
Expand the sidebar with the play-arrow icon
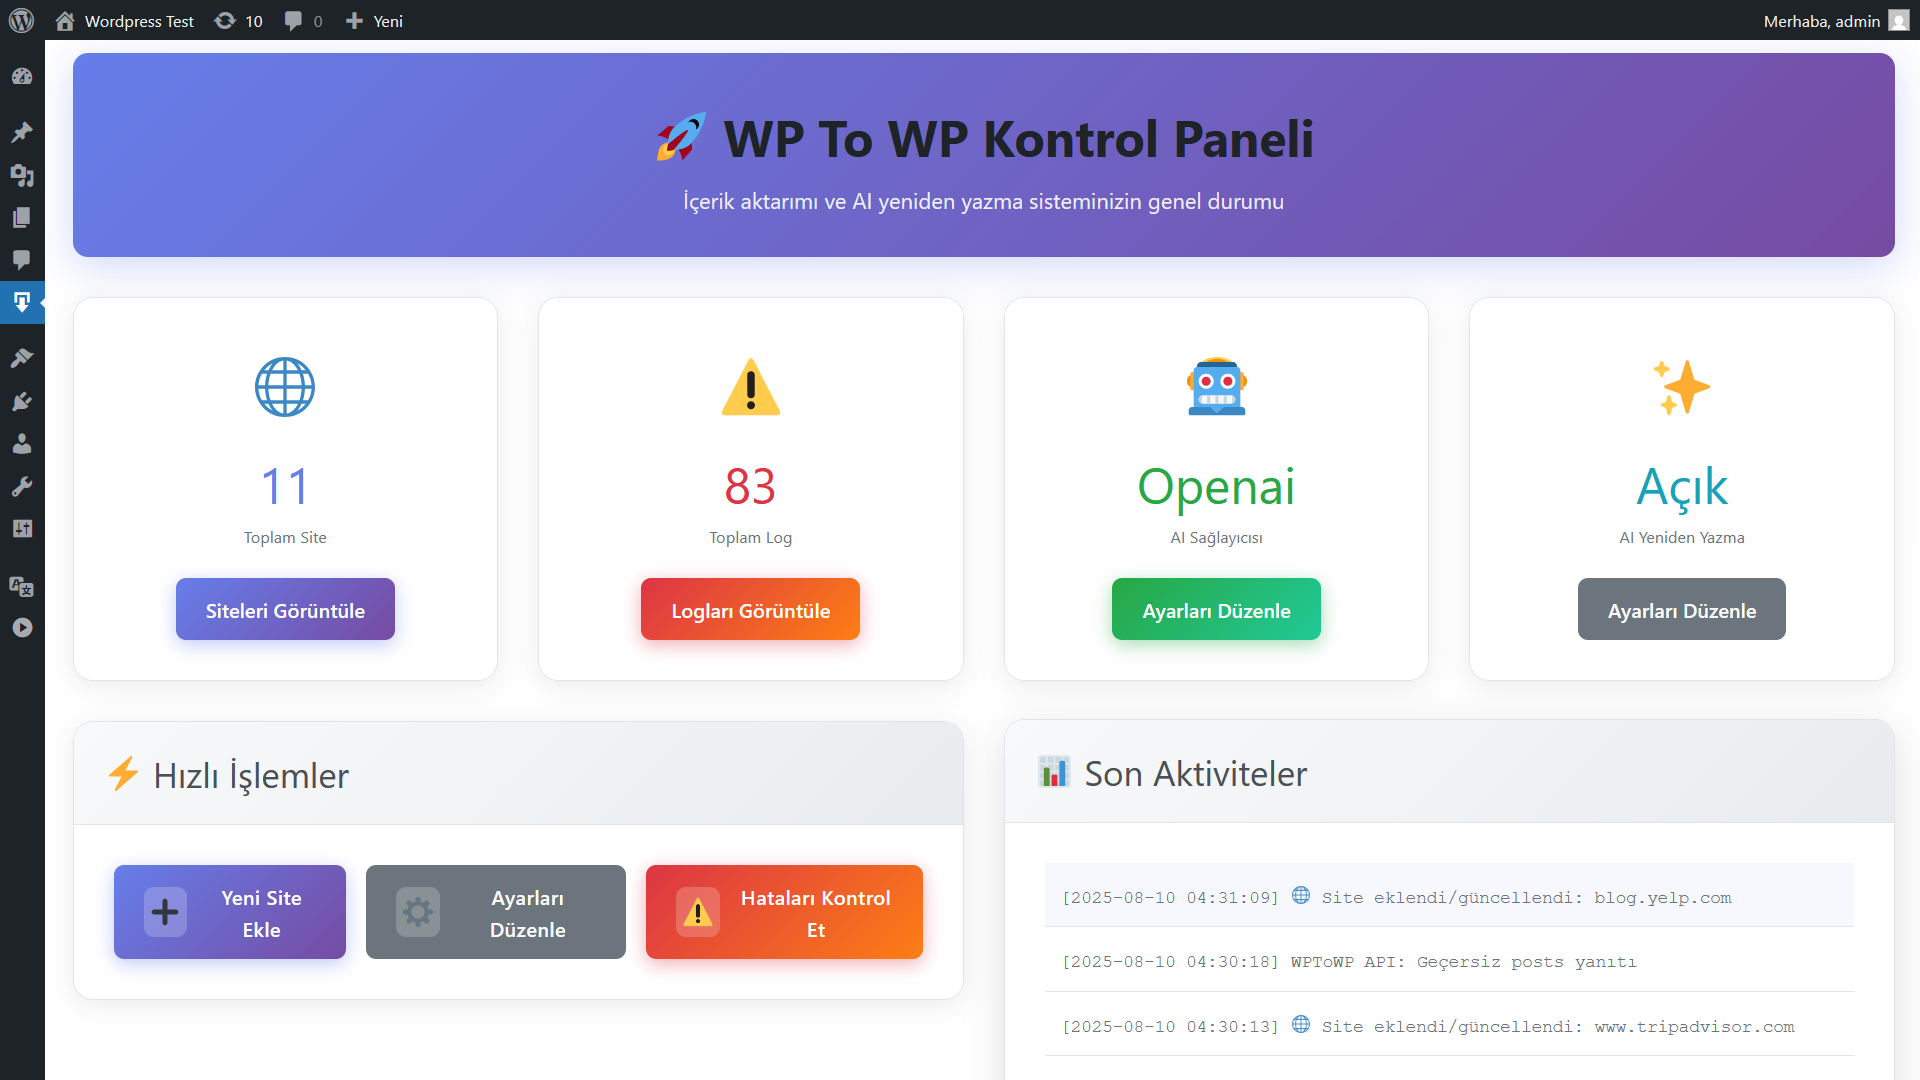22,628
